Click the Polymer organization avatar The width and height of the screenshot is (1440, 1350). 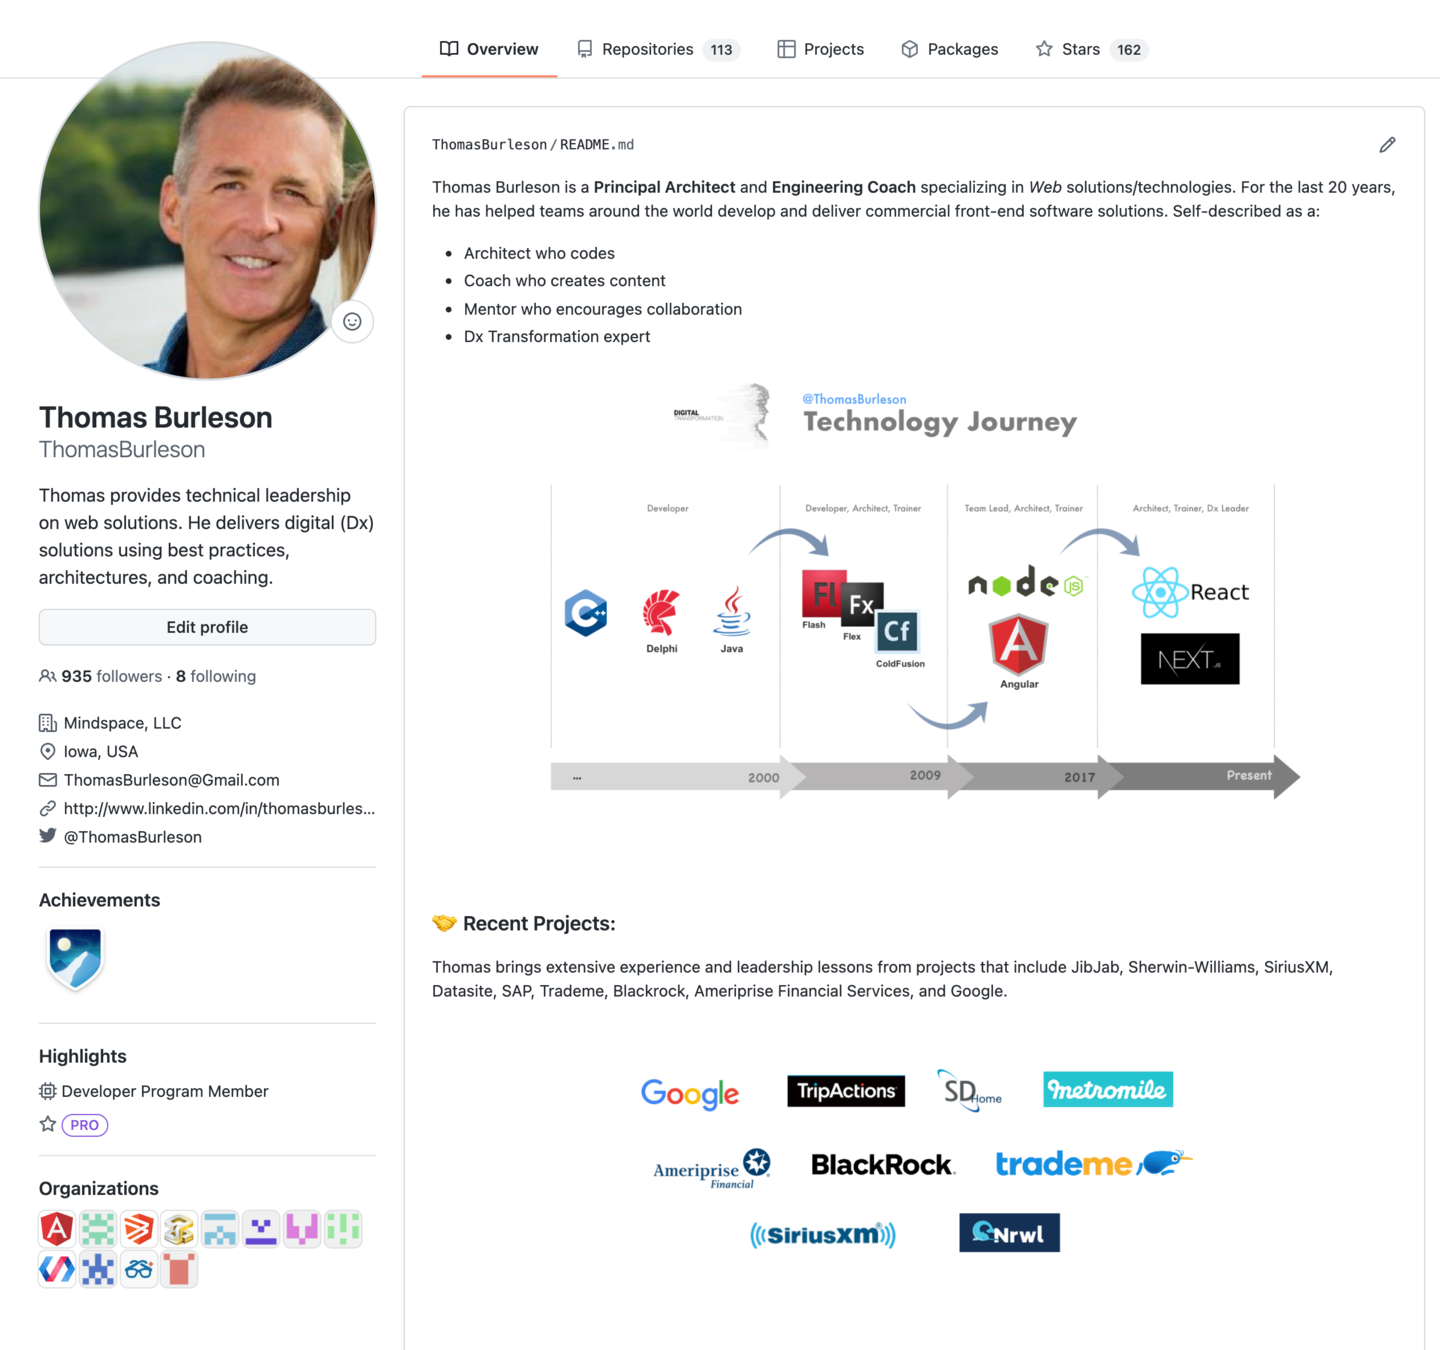click(57, 1269)
